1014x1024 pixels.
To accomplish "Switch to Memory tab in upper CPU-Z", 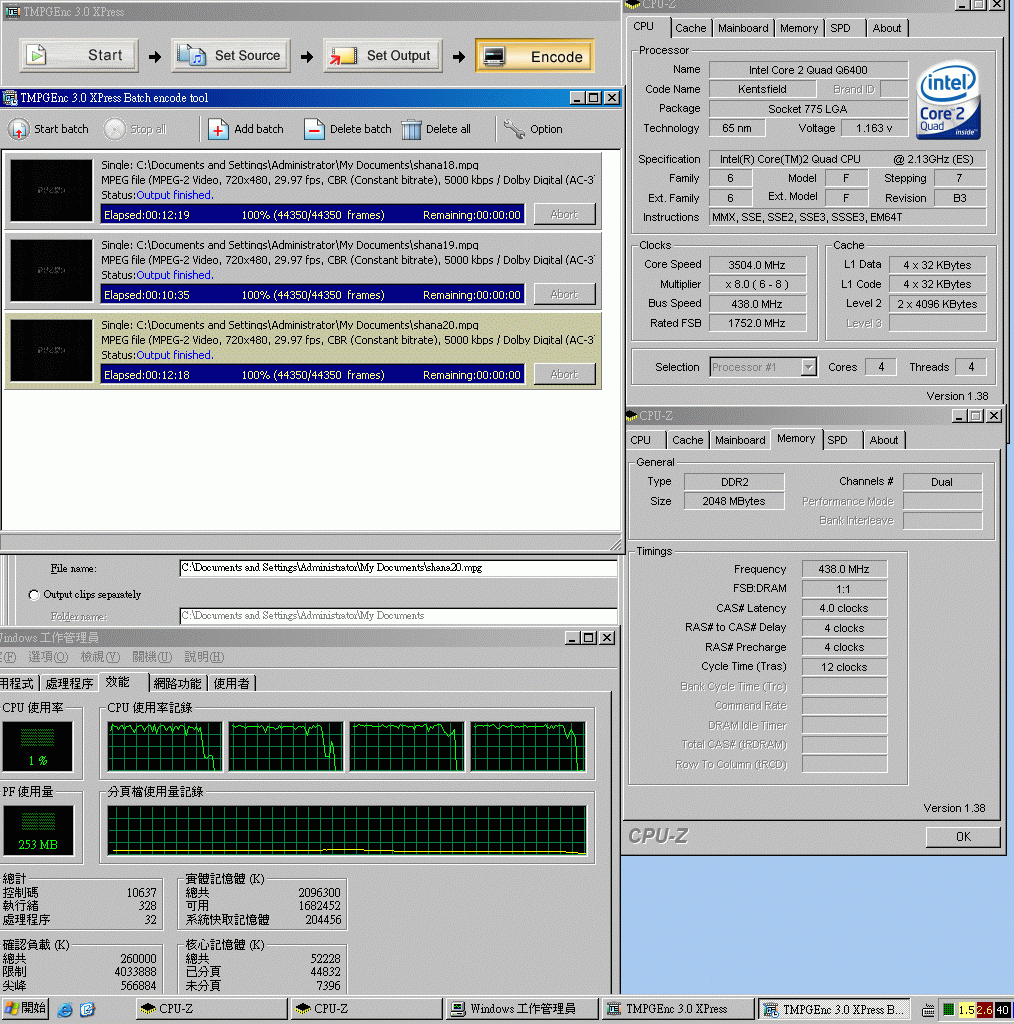I will coord(799,28).
